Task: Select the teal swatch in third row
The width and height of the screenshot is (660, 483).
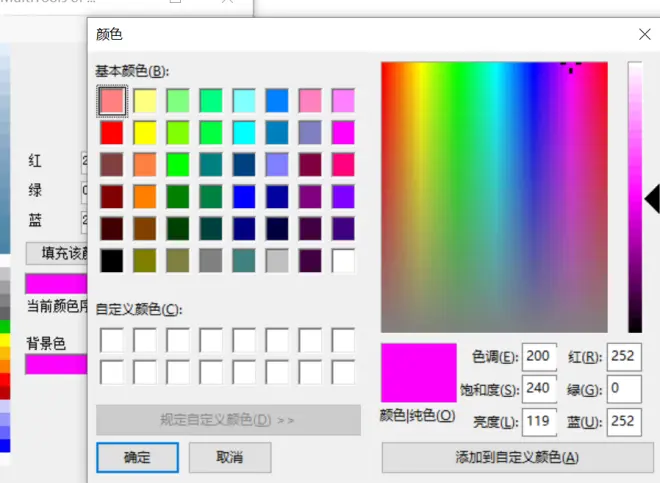Action: coord(211,165)
